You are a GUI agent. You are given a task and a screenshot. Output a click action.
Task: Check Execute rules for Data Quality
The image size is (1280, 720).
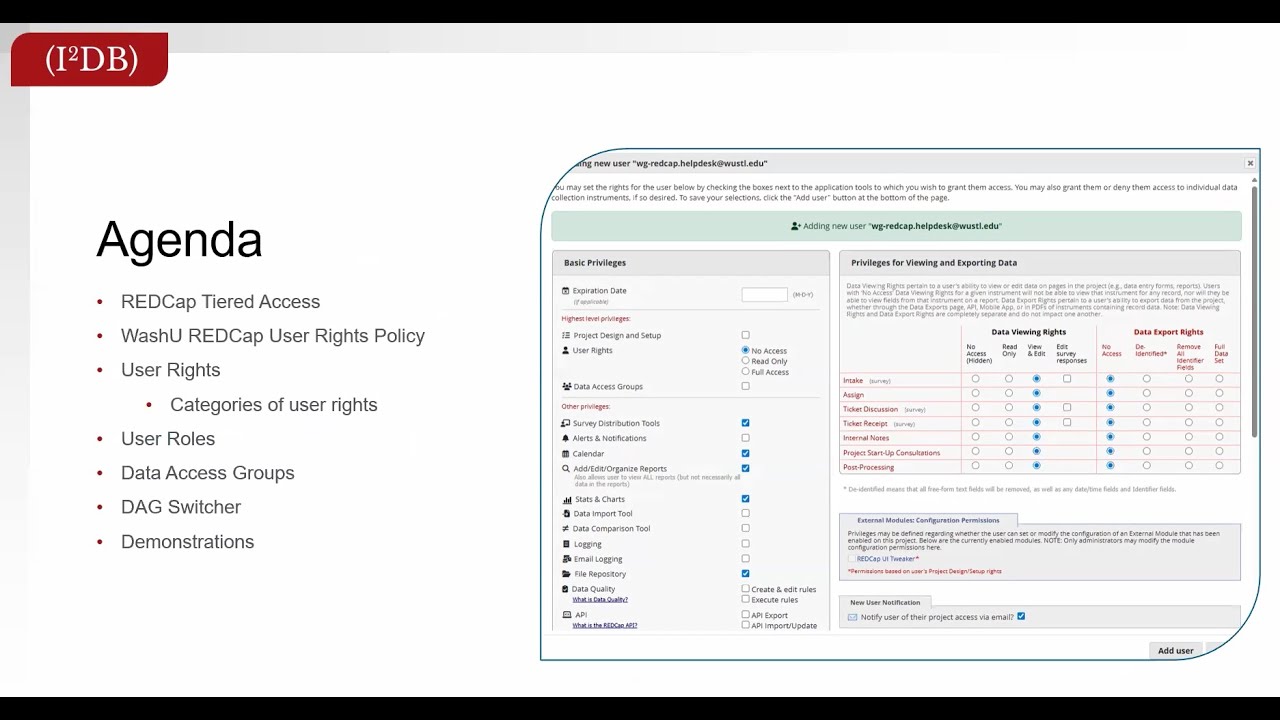745,599
